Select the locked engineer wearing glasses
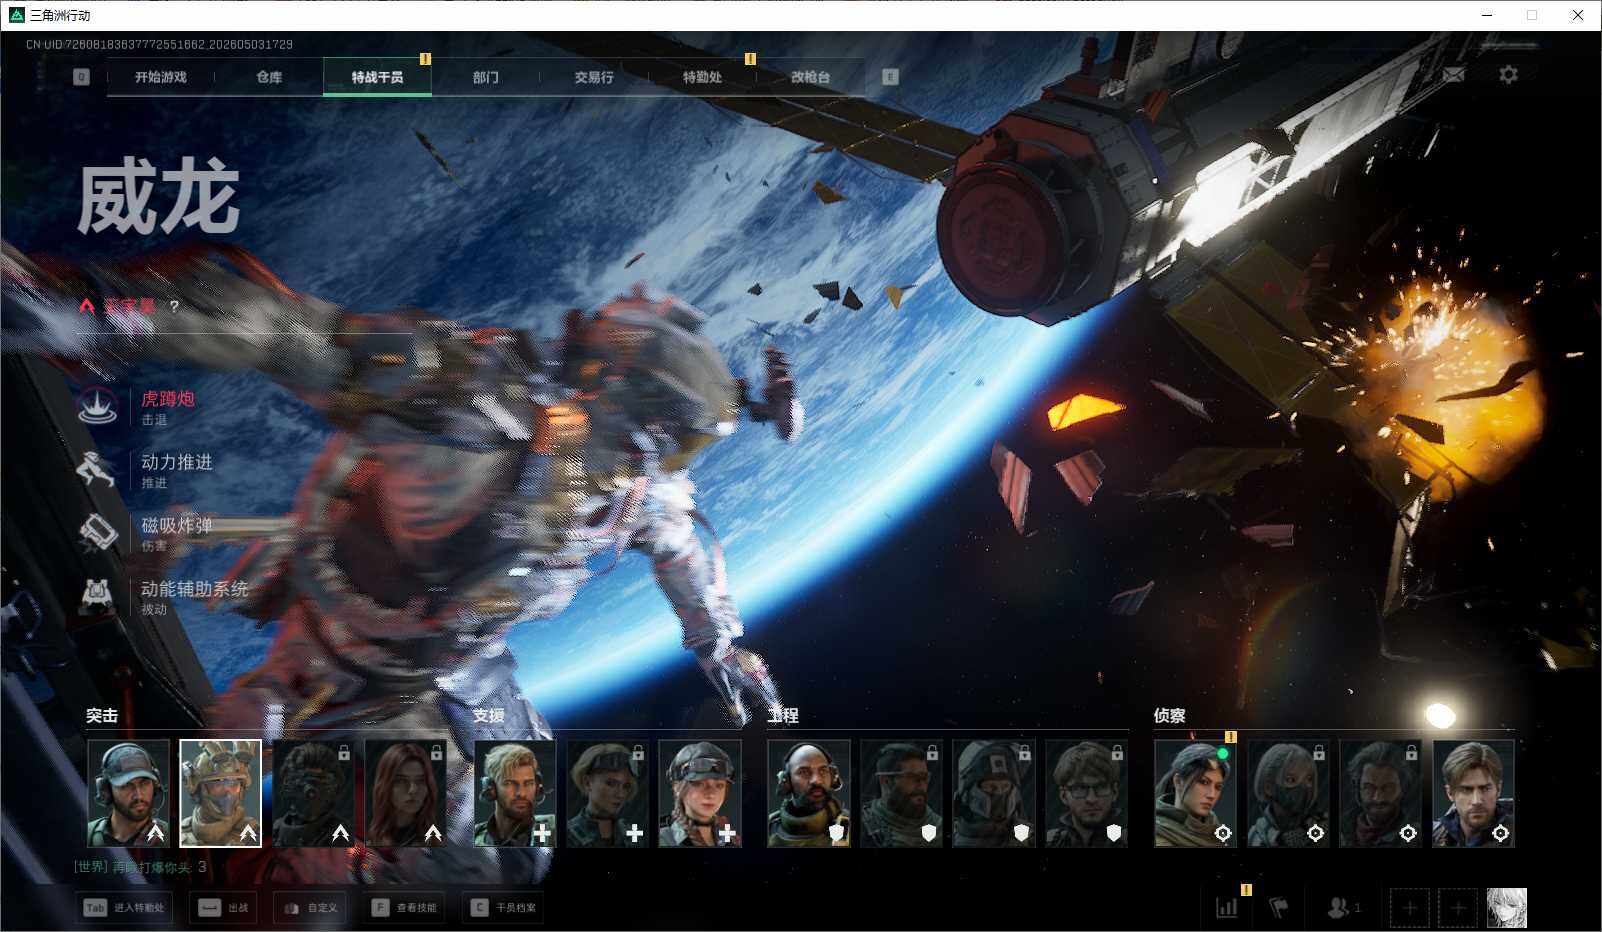The image size is (1602, 932). tap(1086, 793)
